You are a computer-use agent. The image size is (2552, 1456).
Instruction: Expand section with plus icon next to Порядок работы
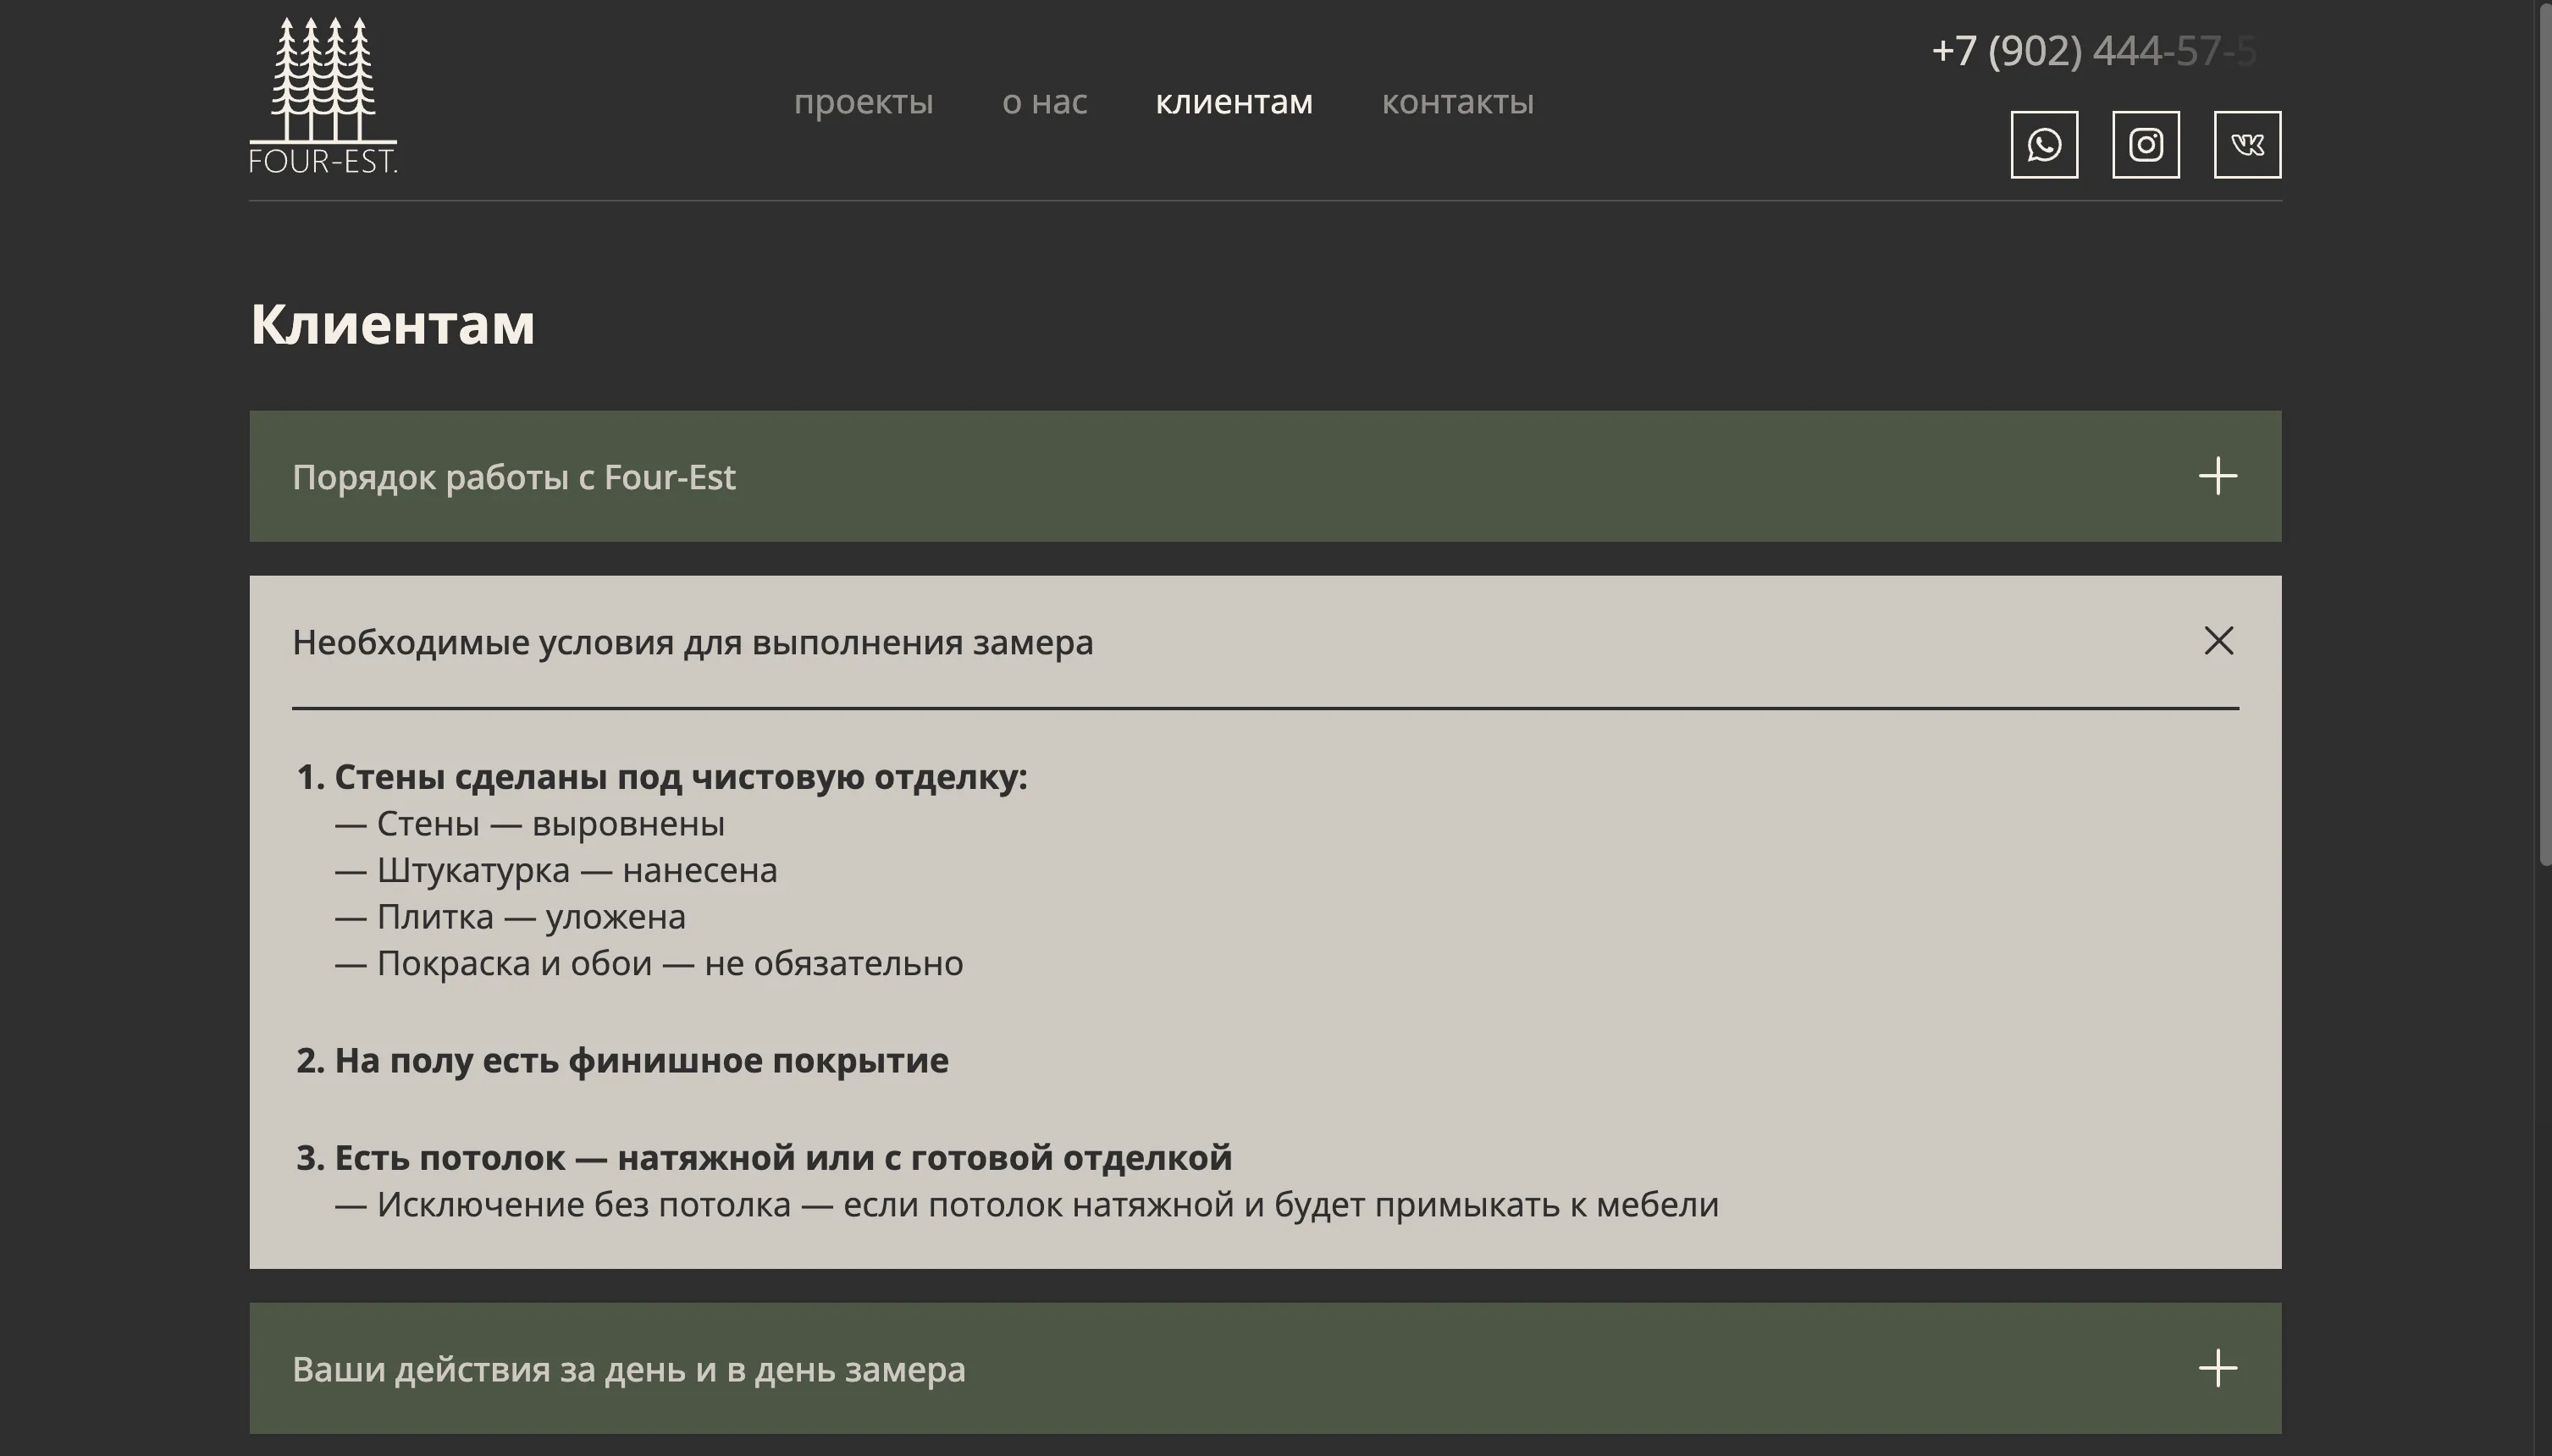click(x=2218, y=476)
